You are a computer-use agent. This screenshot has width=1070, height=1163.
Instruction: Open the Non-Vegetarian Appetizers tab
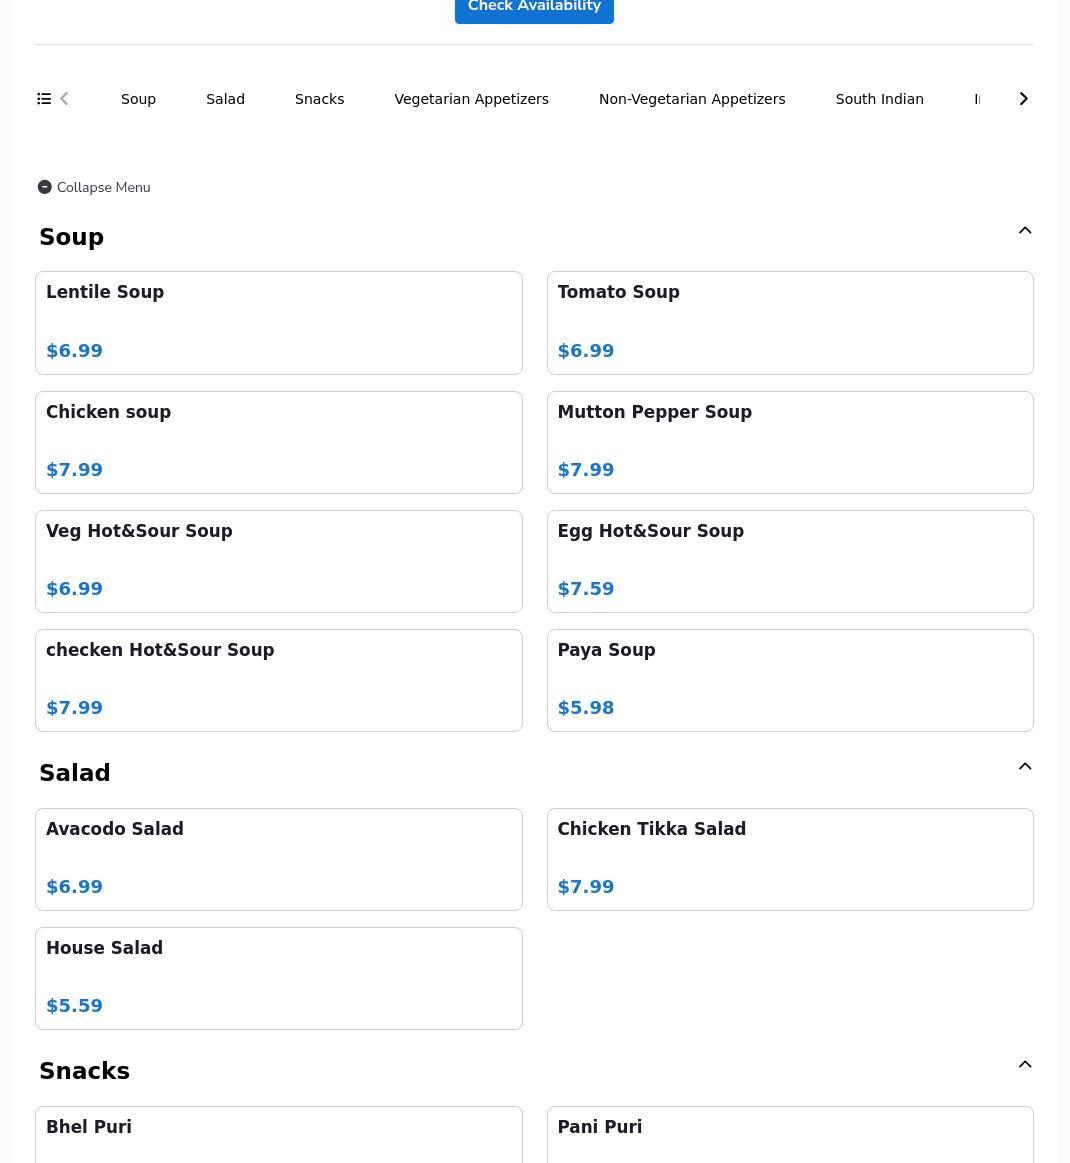tap(692, 99)
